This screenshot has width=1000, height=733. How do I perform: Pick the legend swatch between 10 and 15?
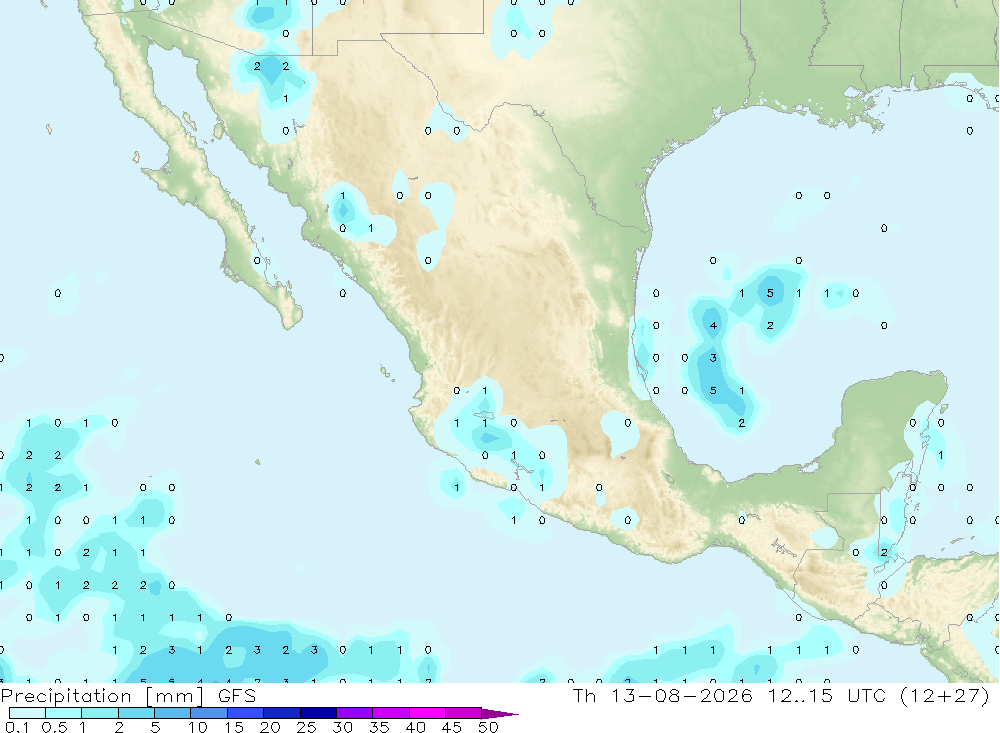pyautogui.click(x=209, y=713)
